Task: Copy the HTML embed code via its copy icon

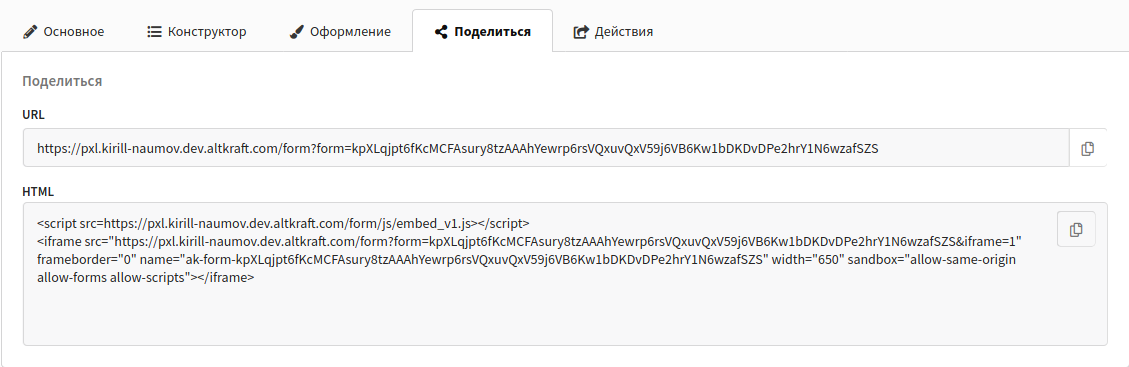Action: click(x=1076, y=230)
